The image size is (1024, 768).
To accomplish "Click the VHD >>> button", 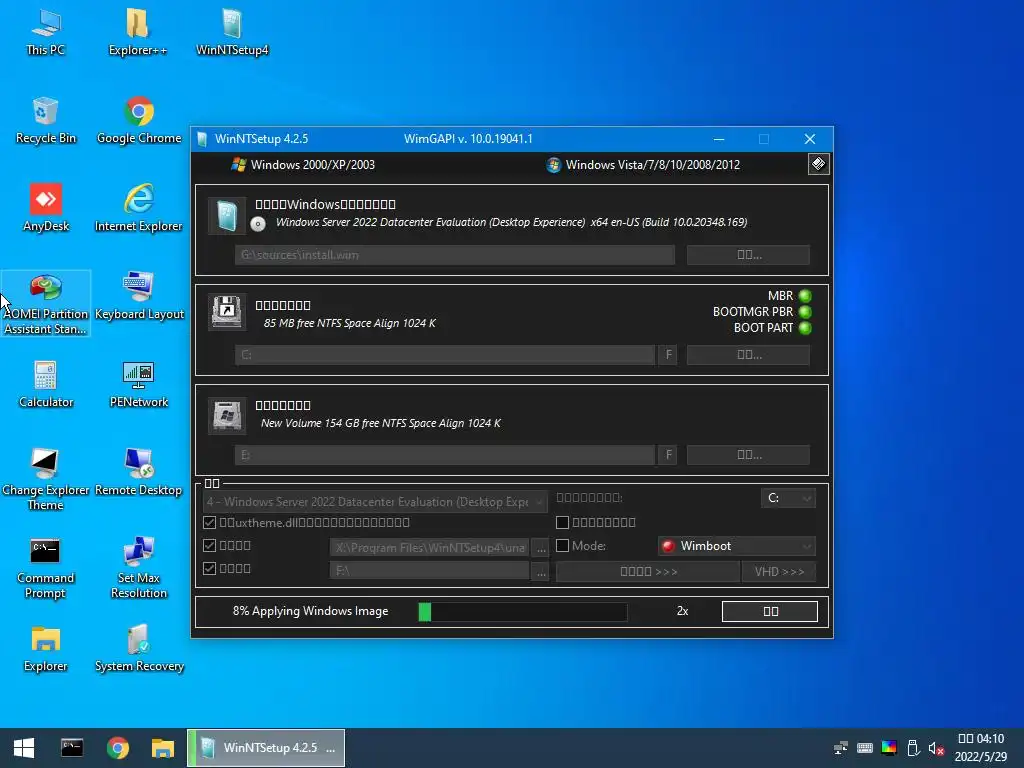I will (x=779, y=571).
